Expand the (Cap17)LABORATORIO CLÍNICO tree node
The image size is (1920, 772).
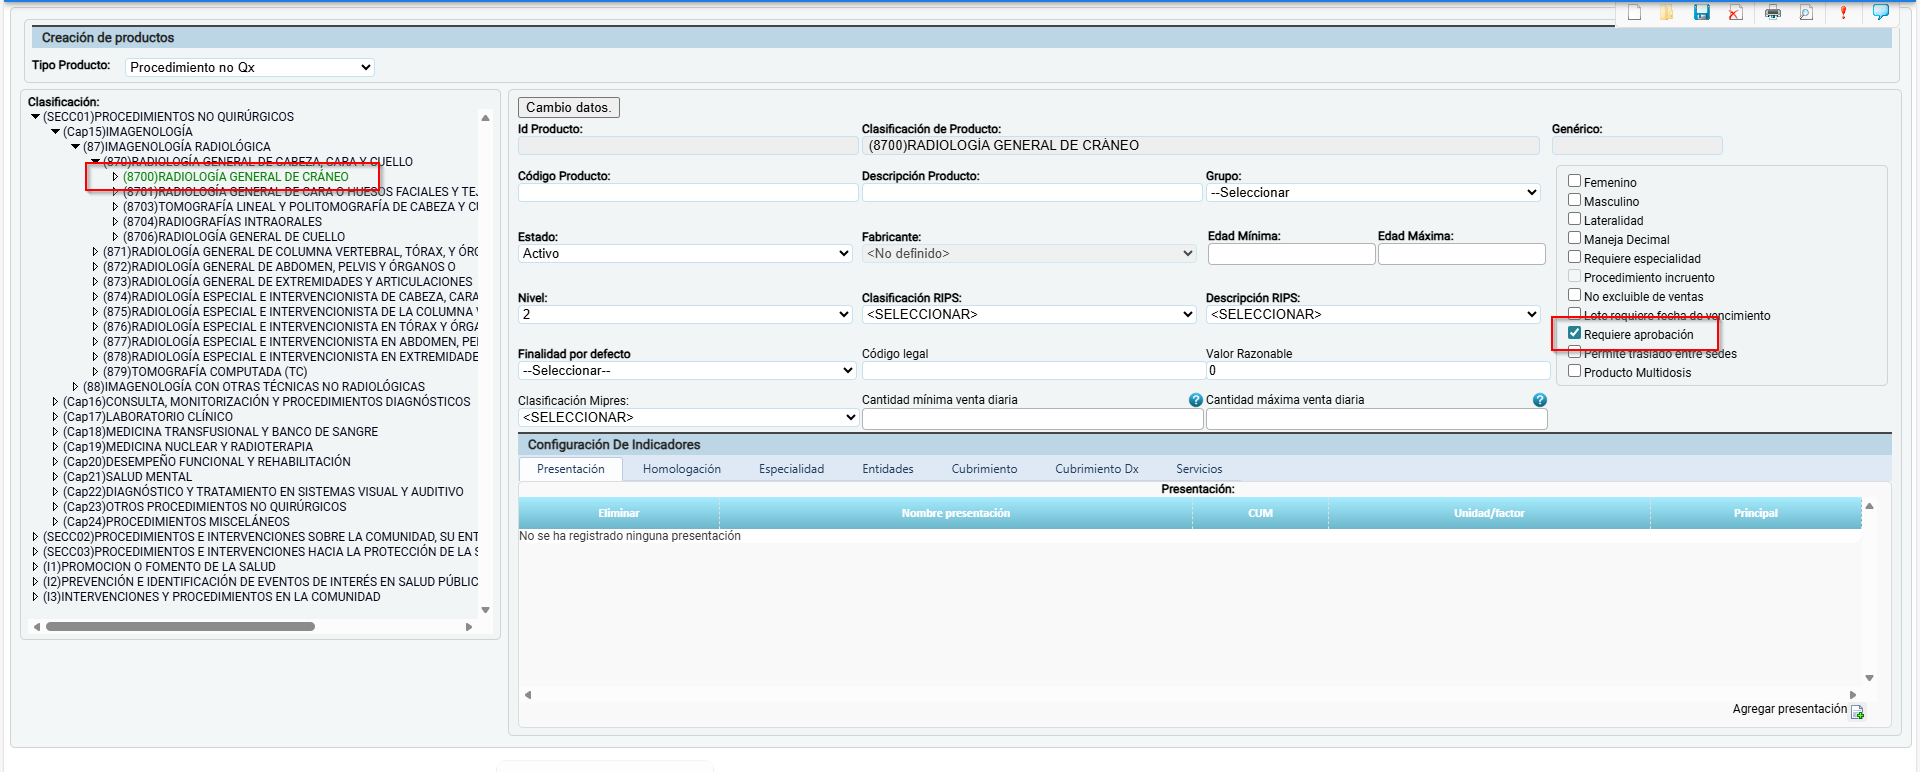(55, 417)
